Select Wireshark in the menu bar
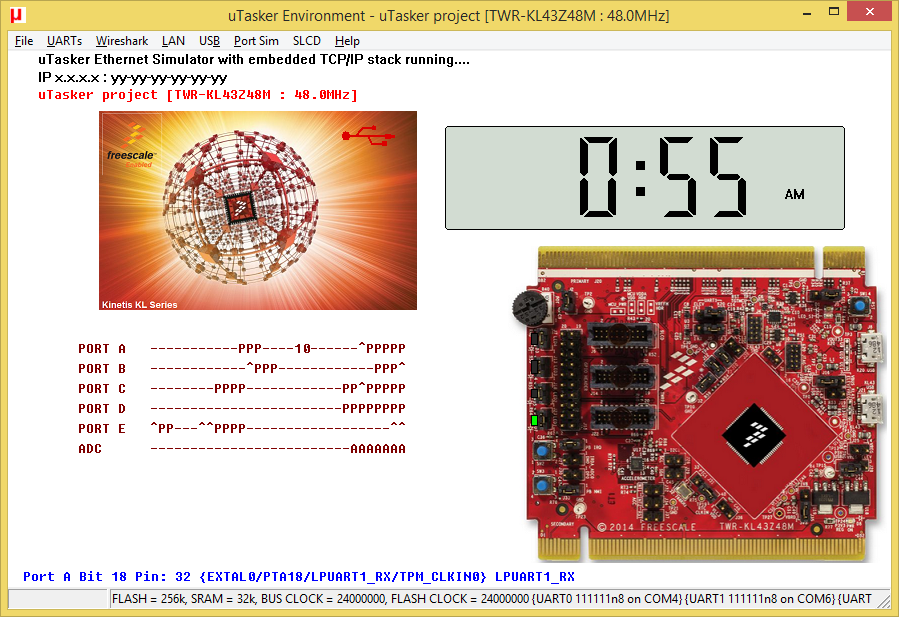899x617 pixels. [122, 41]
